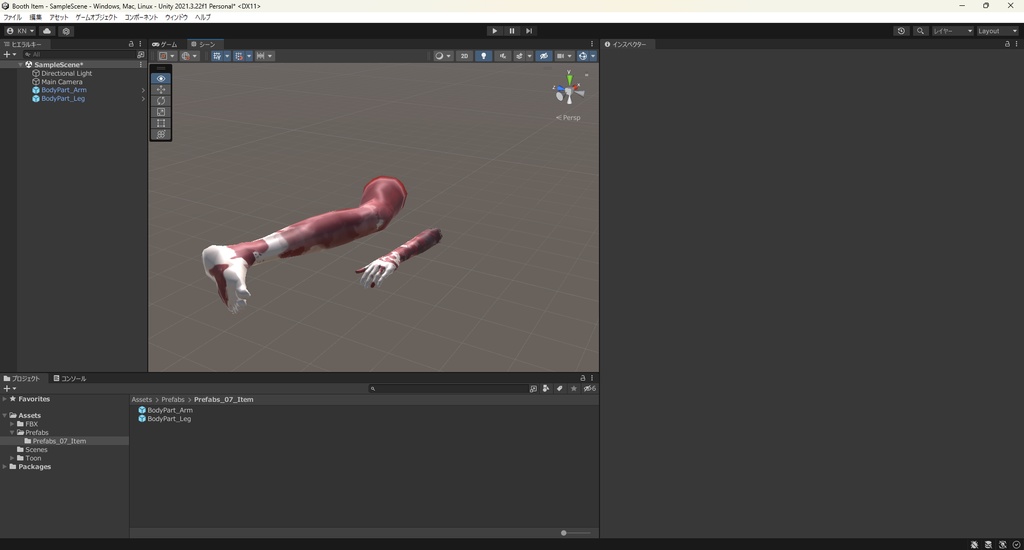Open the ファイル (File) menu
This screenshot has width=1024, height=550.
(12, 18)
